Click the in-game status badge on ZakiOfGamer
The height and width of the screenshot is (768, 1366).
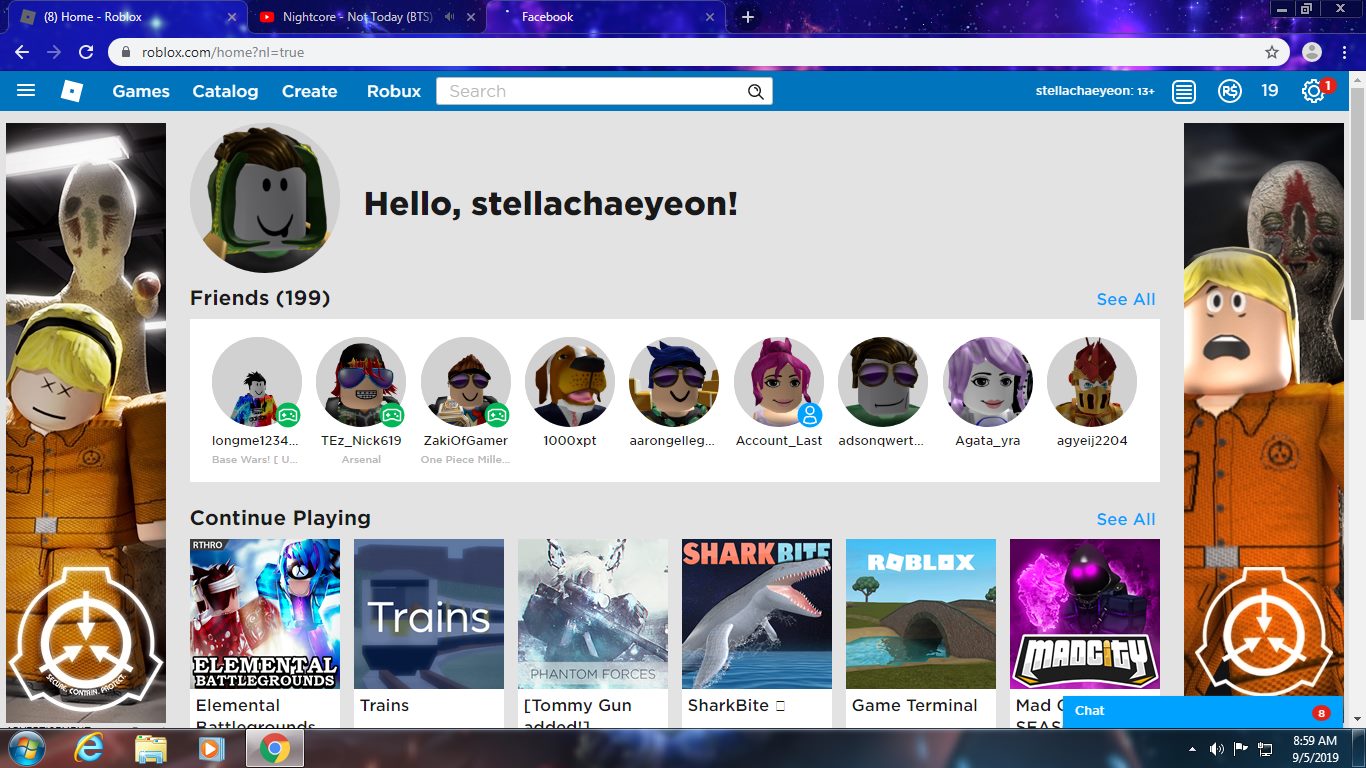click(497, 414)
